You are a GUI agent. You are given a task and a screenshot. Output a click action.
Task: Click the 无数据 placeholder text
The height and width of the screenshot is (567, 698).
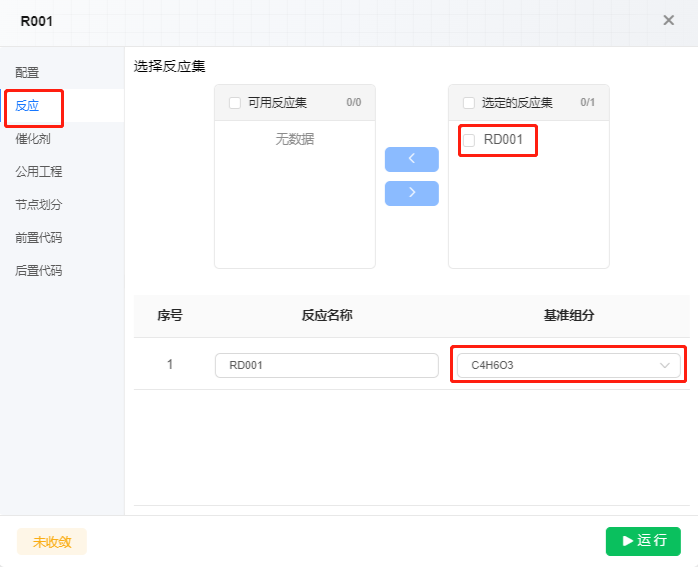(295, 139)
